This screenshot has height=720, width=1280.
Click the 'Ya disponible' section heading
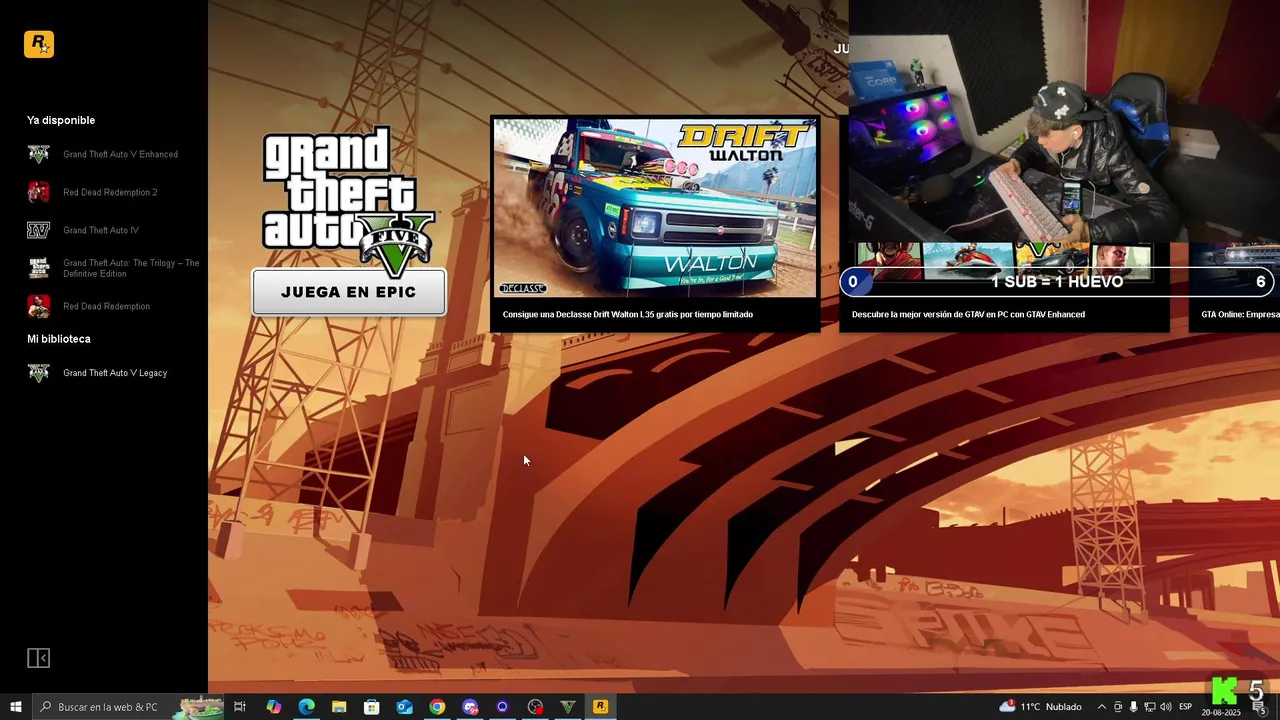coord(61,120)
